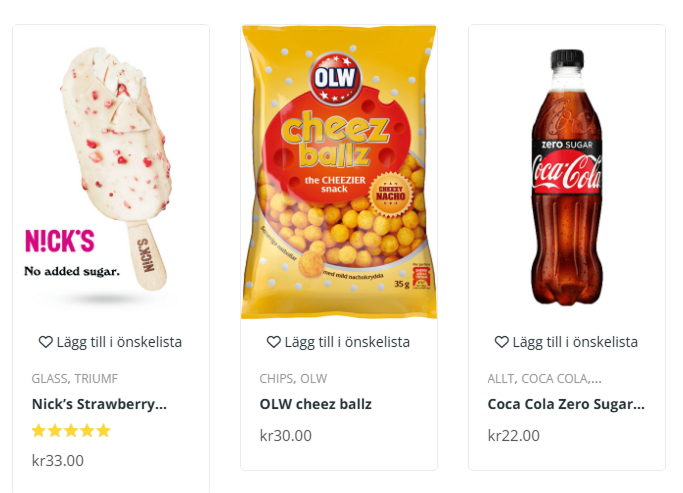This screenshot has height=493, width=683.
Task: Click the five-star rating on Nick's Strawberry
Action: (x=71, y=431)
